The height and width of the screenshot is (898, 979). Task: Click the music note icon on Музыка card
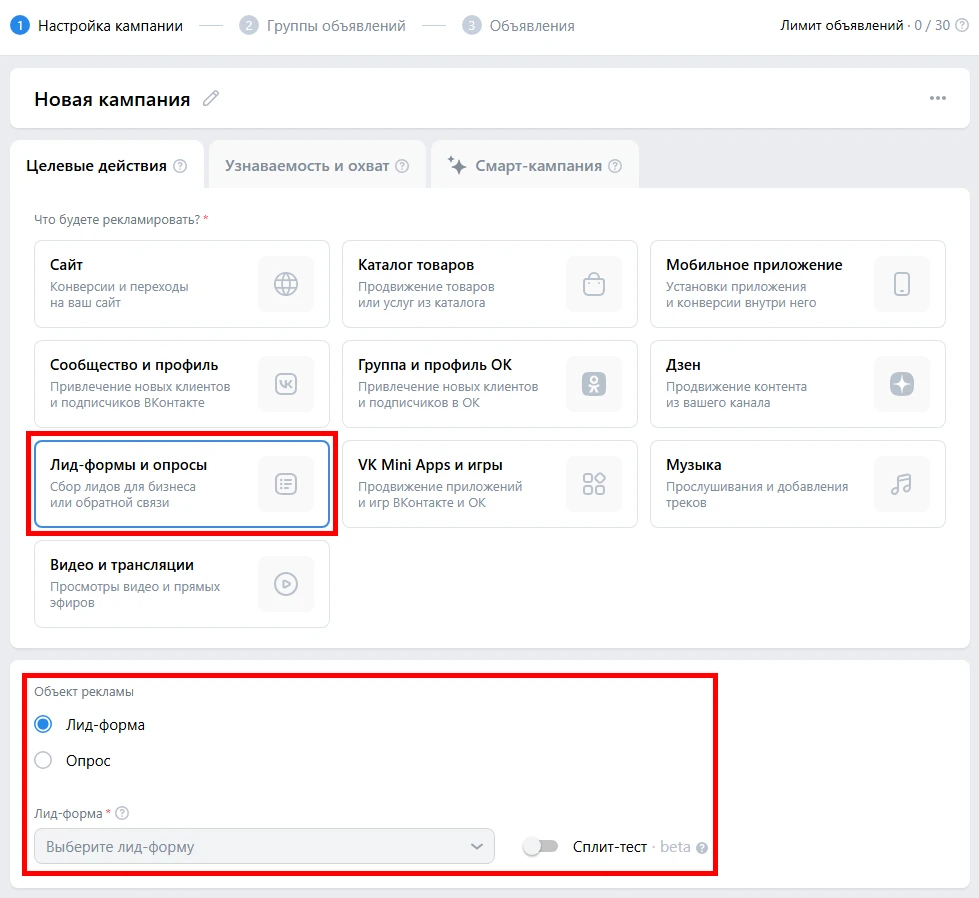pyautogui.click(x=902, y=484)
